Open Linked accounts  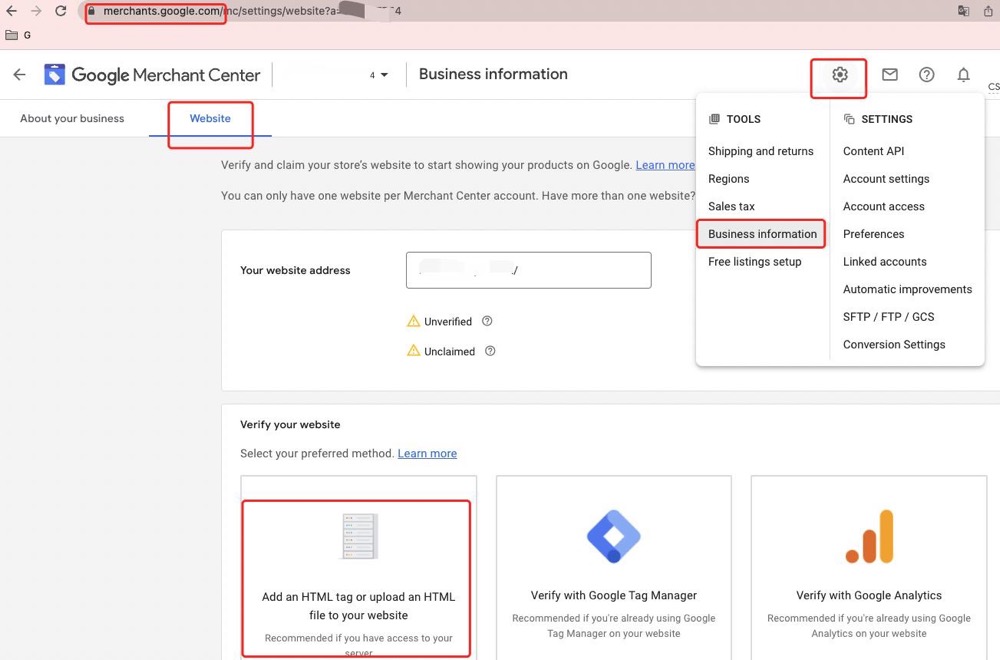(885, 261)
